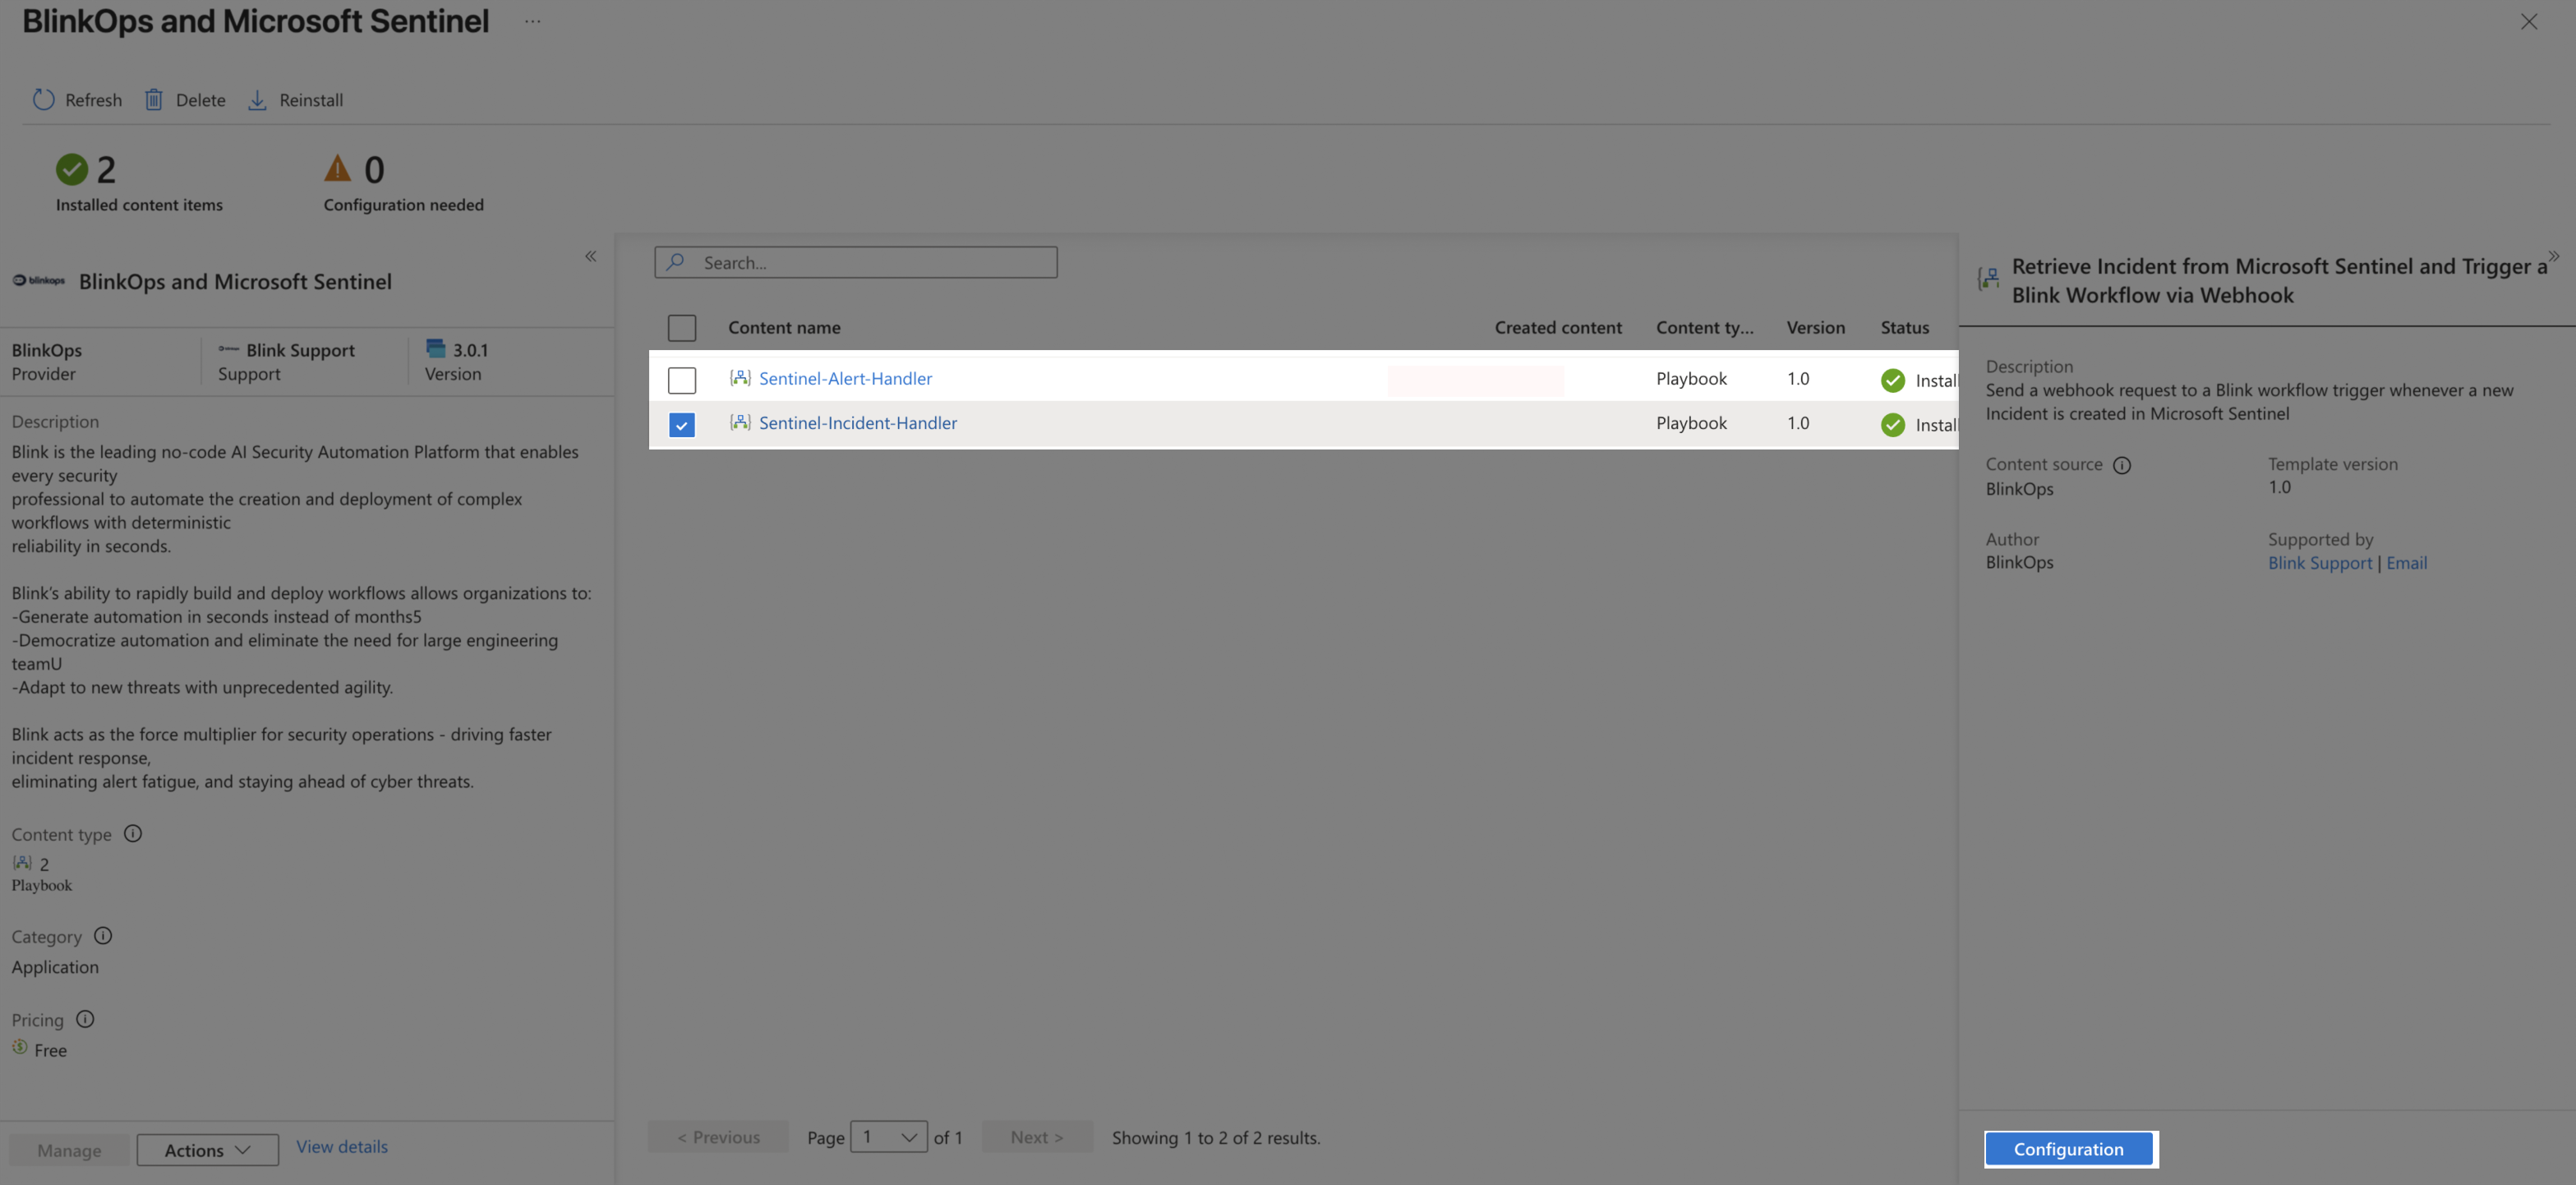Screen dimensions: 2576x1185
Task: Collapse the right playbook details panel
Action: [x=2553, y=257]
